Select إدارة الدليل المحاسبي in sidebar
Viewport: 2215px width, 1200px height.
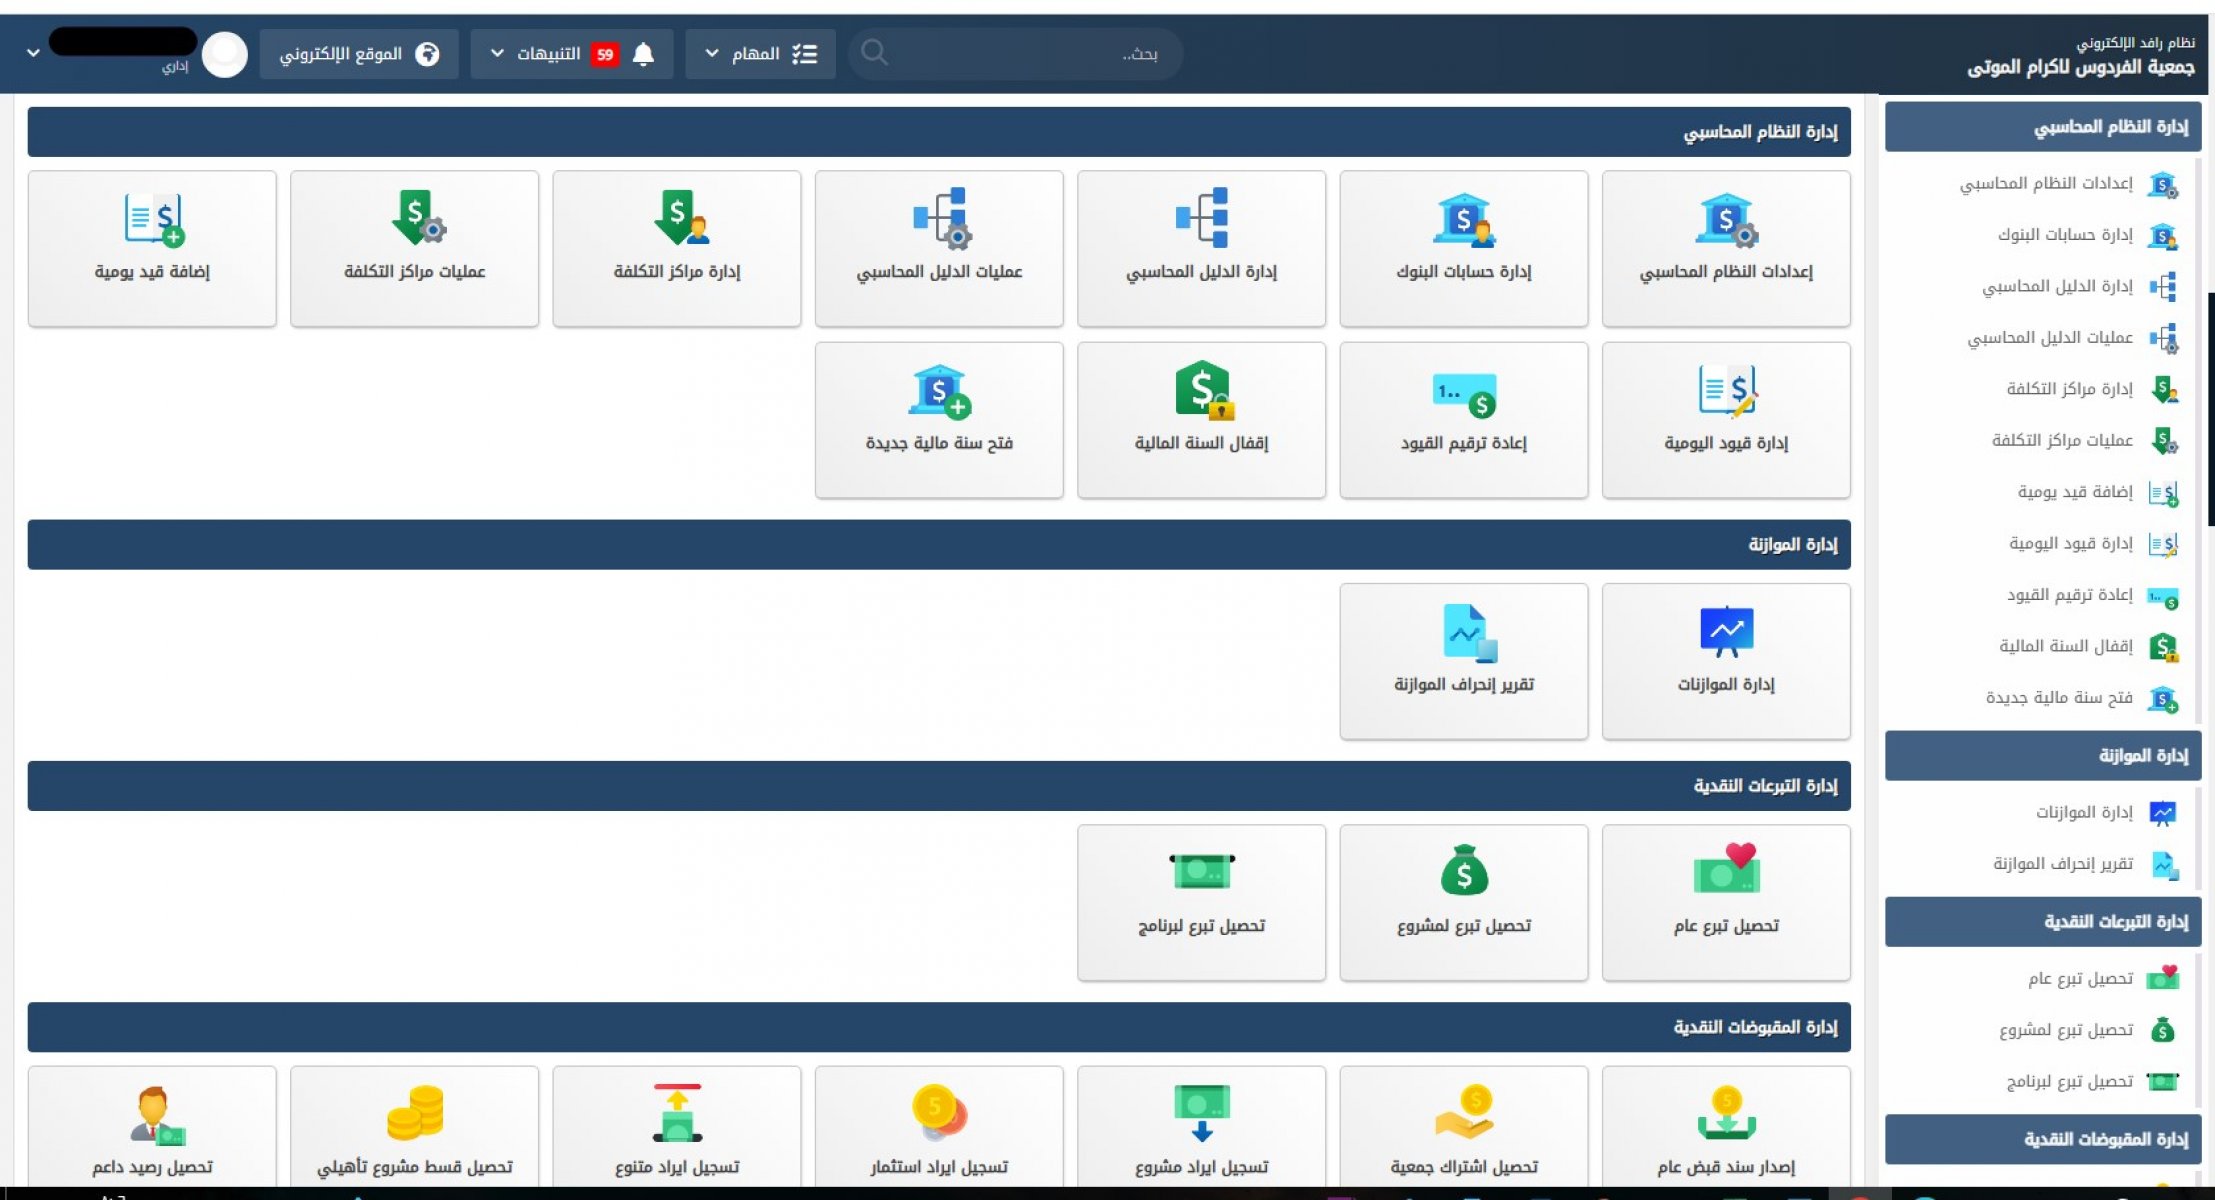2057,287
